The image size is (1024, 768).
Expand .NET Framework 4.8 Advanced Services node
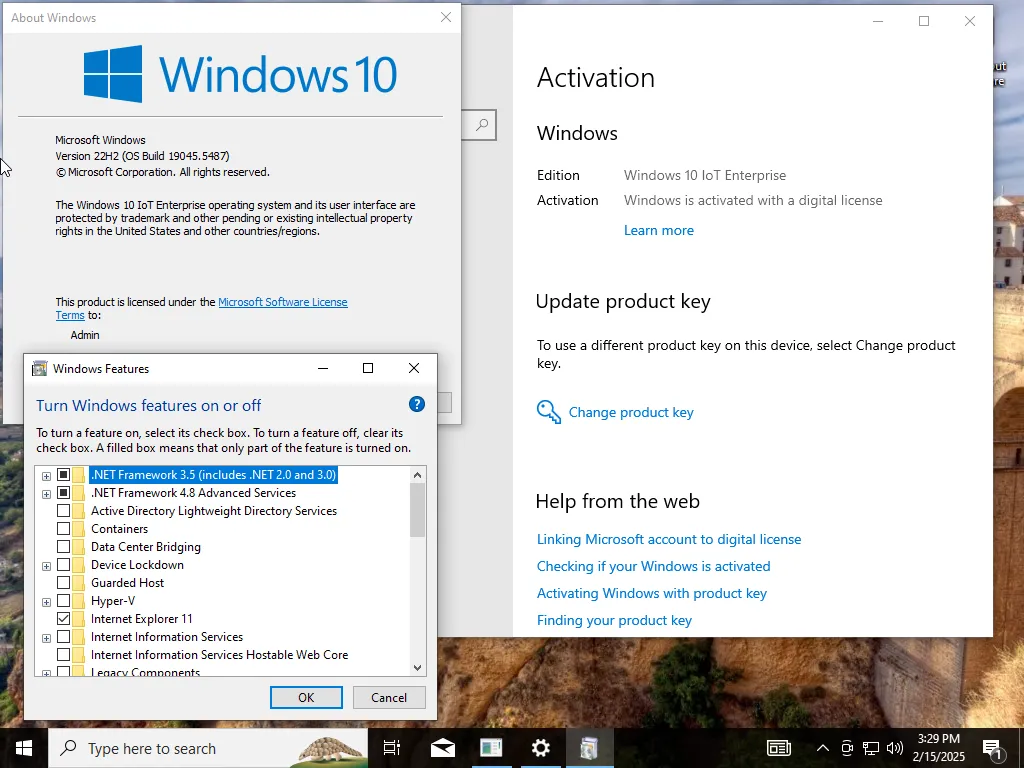click(x=46, y=494)
